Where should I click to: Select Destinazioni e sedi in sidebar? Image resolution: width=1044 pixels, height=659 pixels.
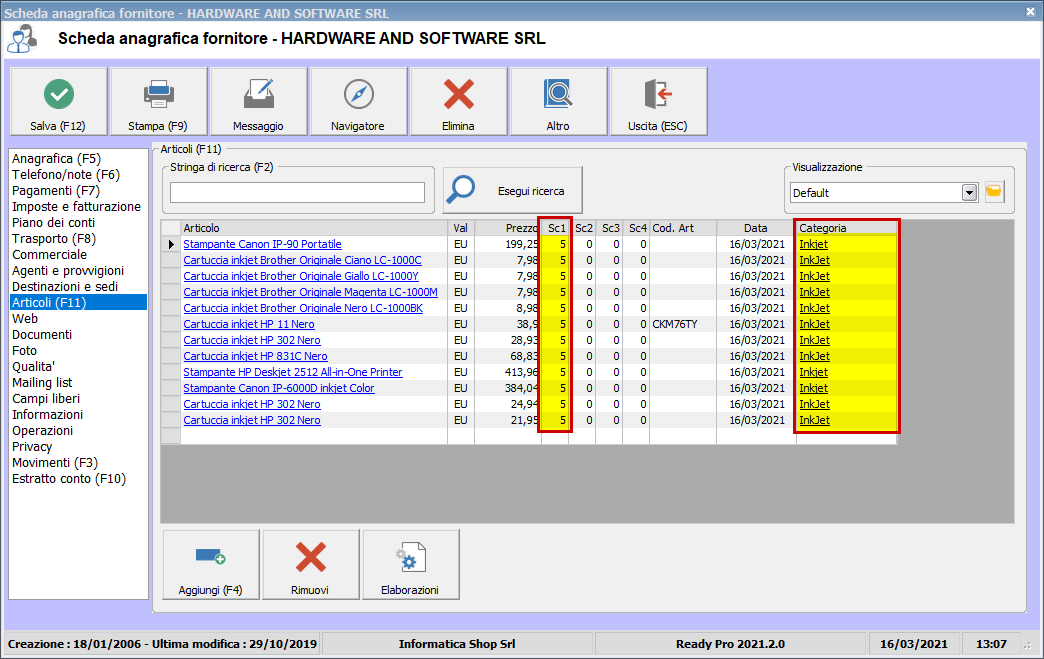pyautogui.click(x=65, y=286)
